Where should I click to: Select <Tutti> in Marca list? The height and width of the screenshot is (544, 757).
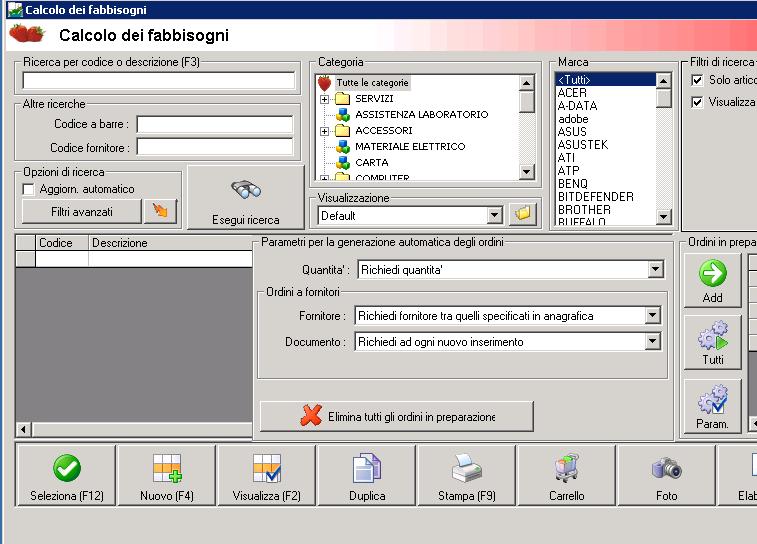(x=605, y=80)
